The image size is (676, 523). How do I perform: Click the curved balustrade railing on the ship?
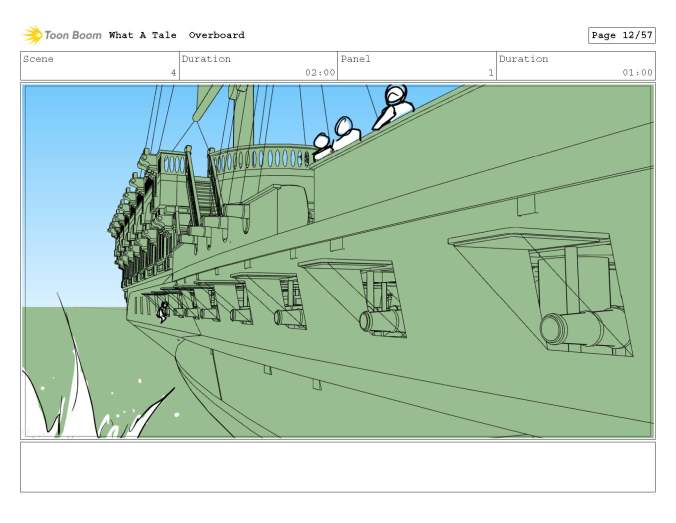tap(262, 158)
